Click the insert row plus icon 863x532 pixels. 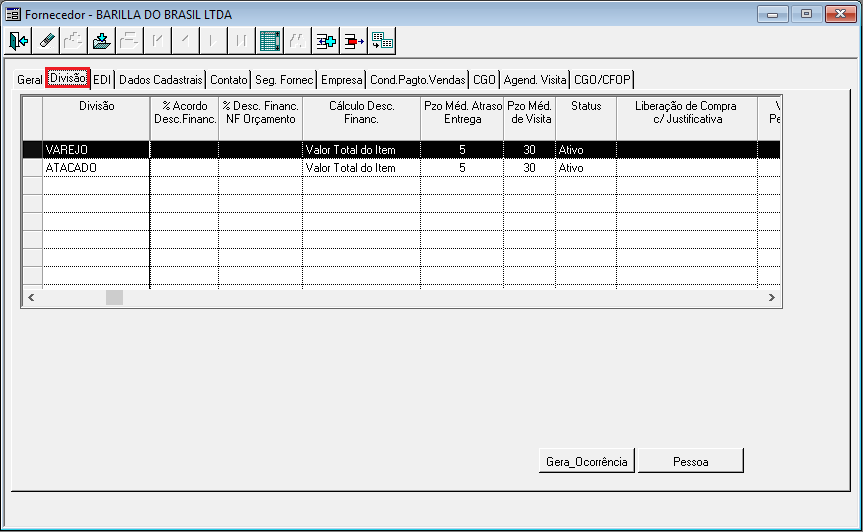tap(326, 41)
